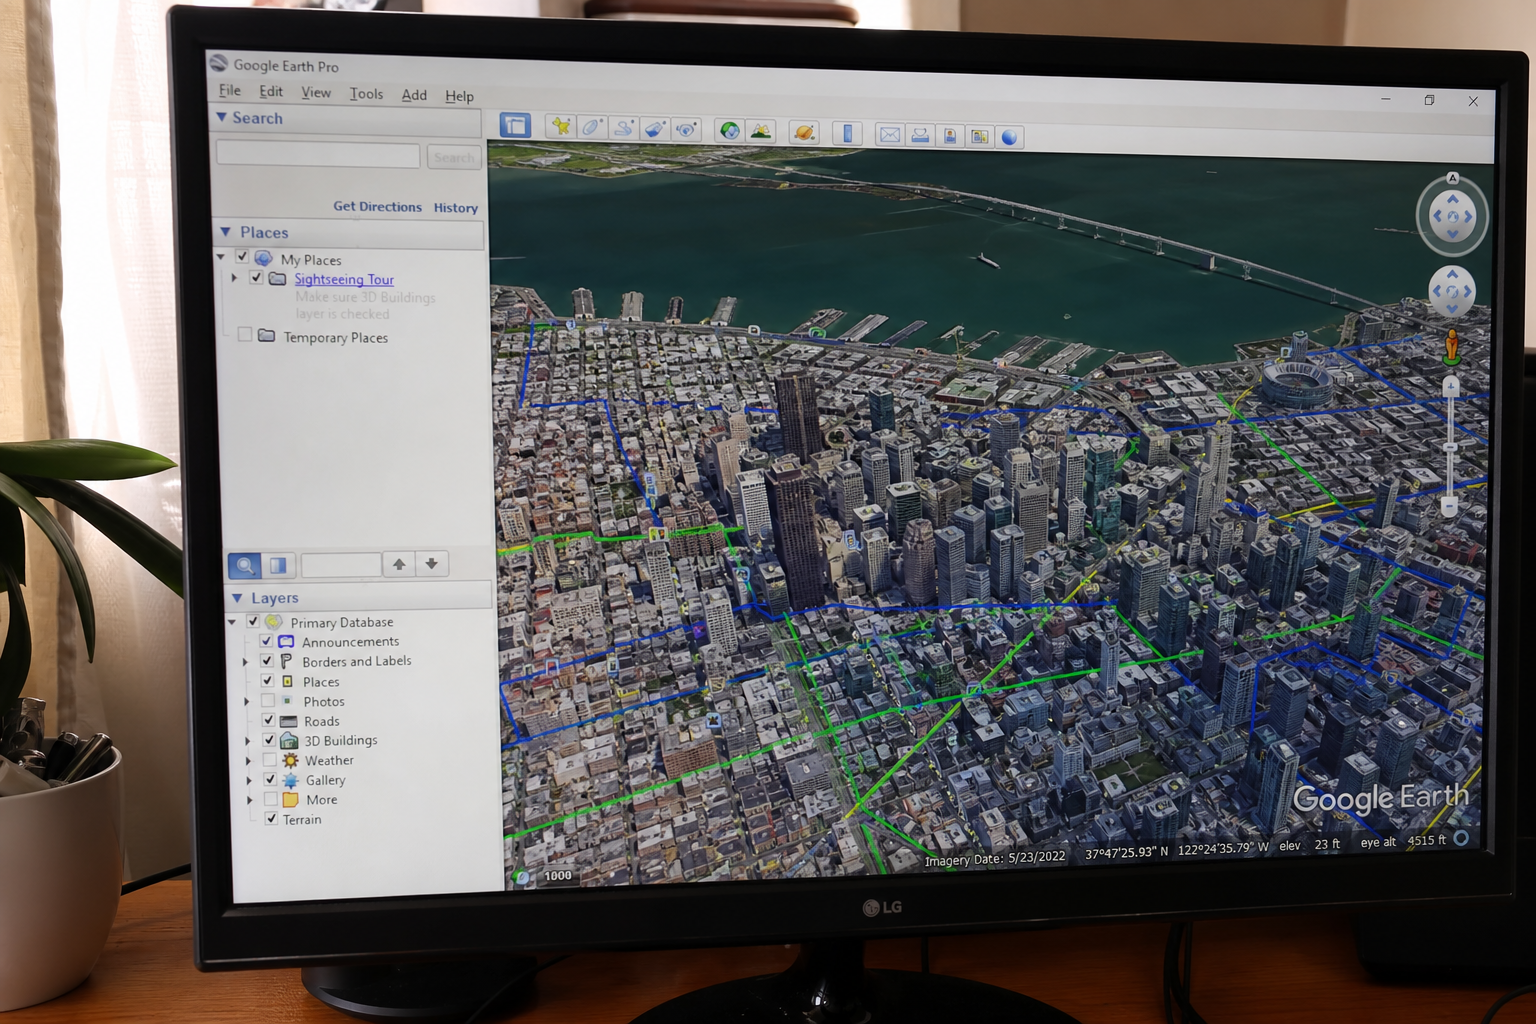Expand the Gallery layer arrow

click(x=248, y=780)
